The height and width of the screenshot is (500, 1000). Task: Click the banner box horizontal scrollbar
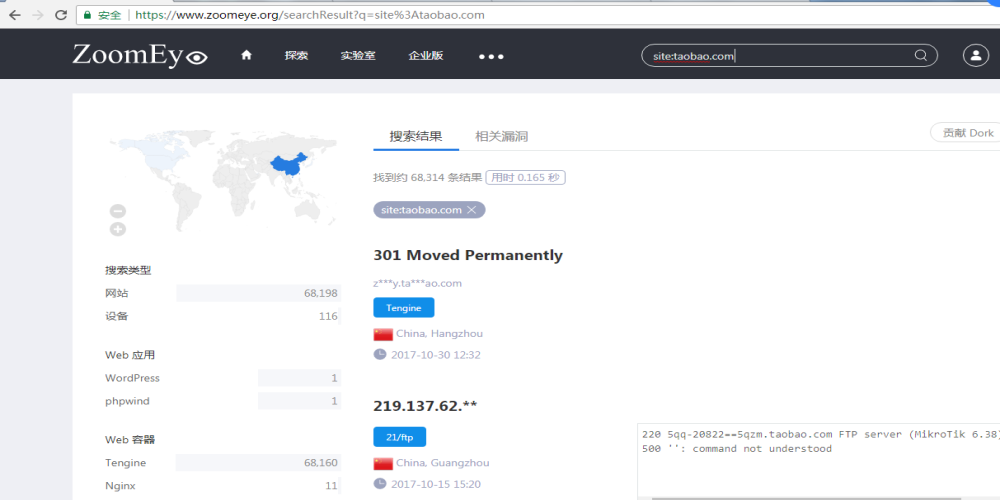pyautogui.click(x=807, y=498)
